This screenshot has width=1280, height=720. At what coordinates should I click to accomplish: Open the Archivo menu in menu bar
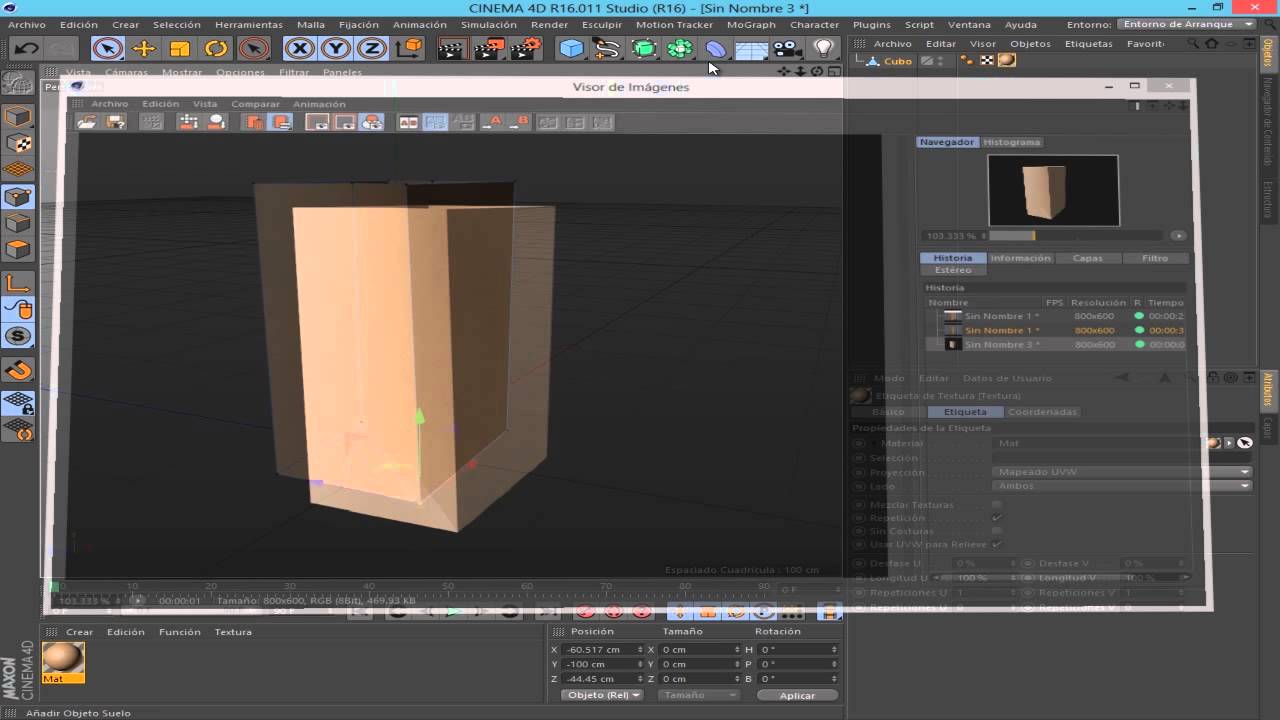coord(27,25)
